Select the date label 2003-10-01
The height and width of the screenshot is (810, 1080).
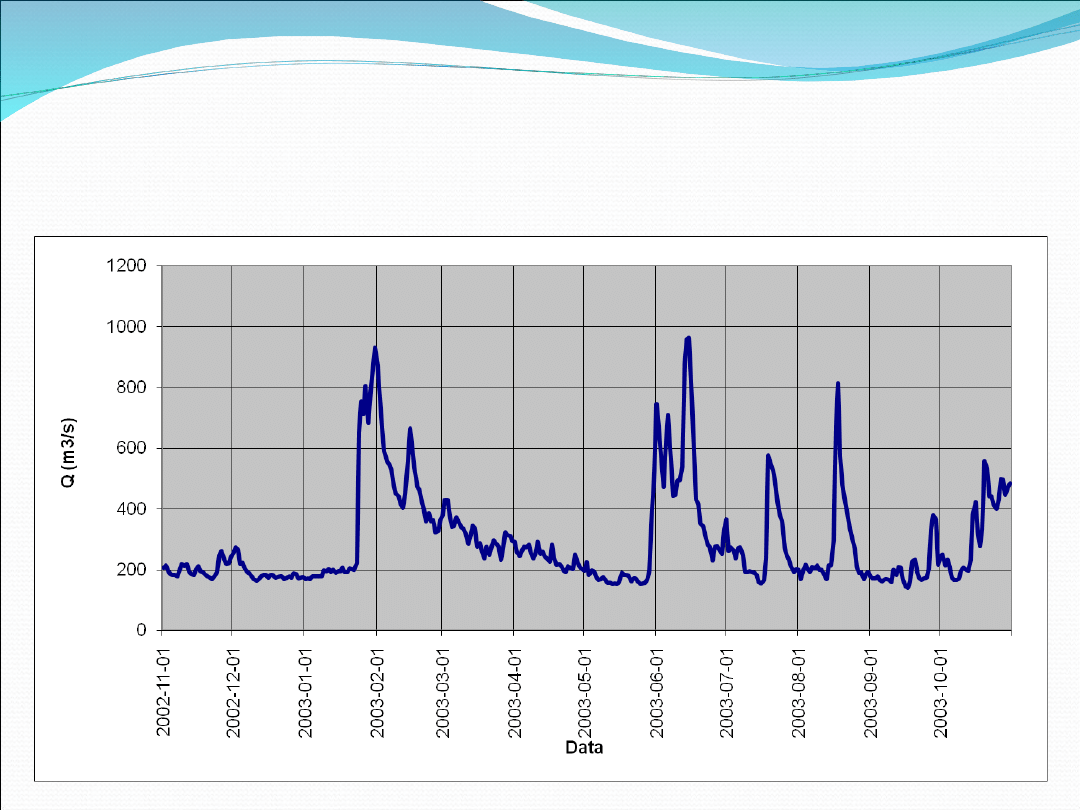[940, 692]
